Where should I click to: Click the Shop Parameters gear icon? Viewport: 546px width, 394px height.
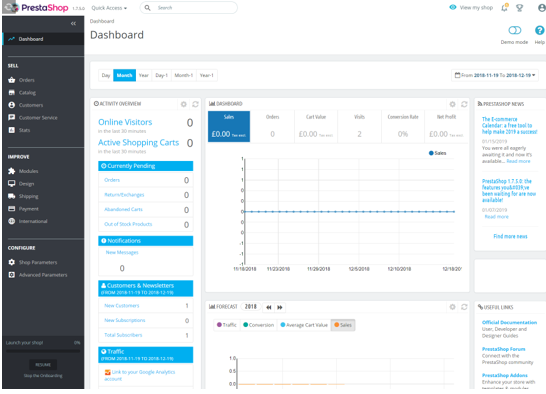(11, 262)
